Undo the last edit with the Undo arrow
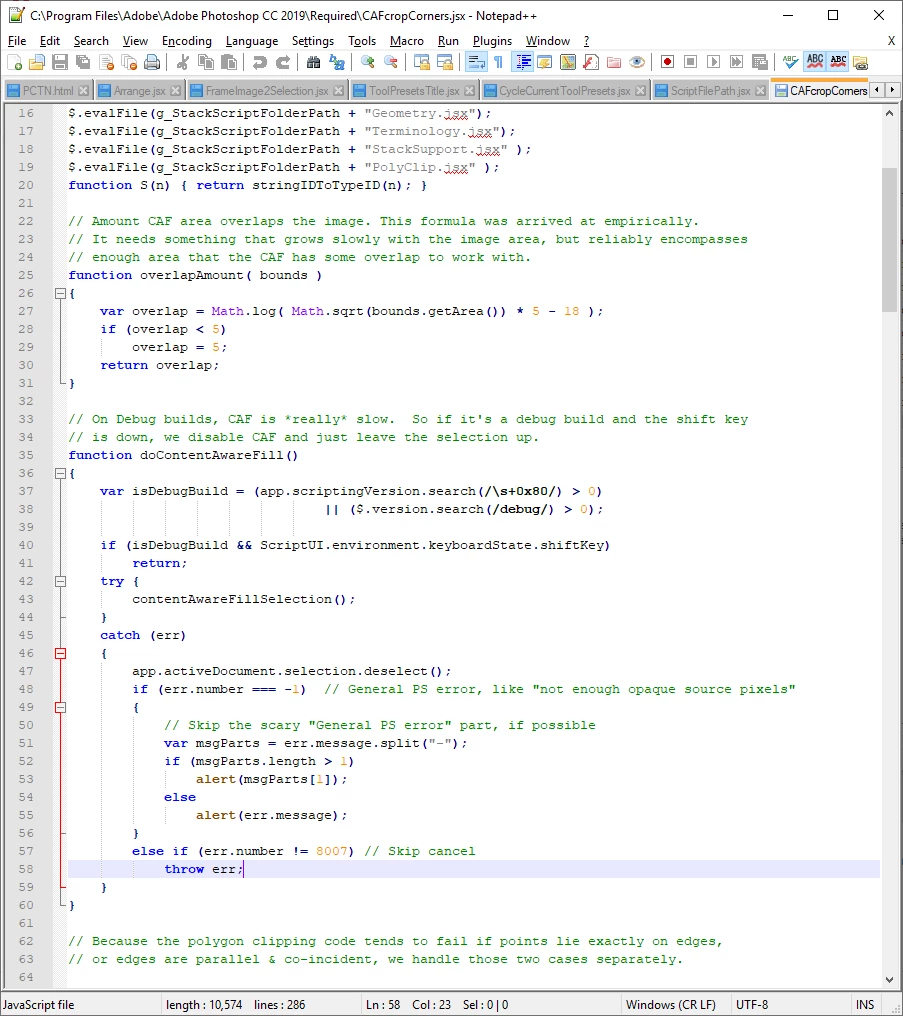The width and height of the screenshot is (903, 1016). pos(259,62)
